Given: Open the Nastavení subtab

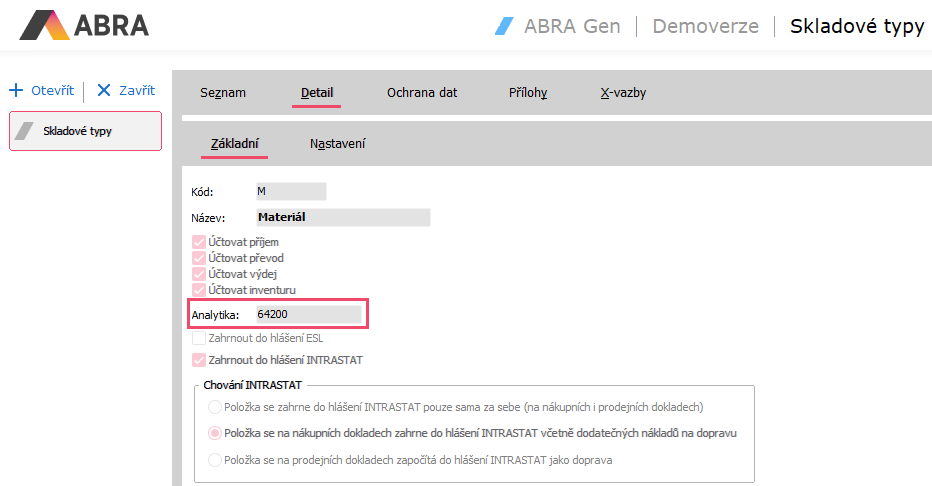Looking at the screenshot, I should [x=337, y=144].
